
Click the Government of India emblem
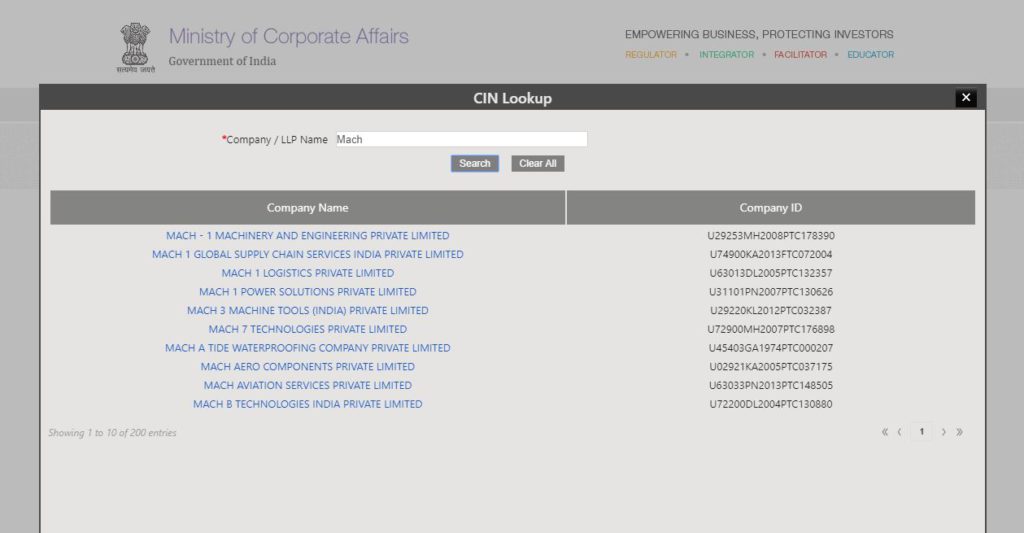click(134, 48)
